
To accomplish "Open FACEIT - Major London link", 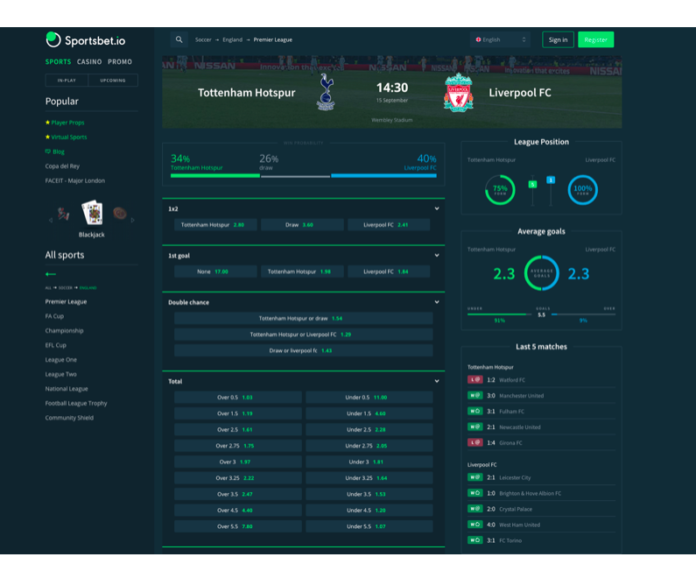I will 75,181.
